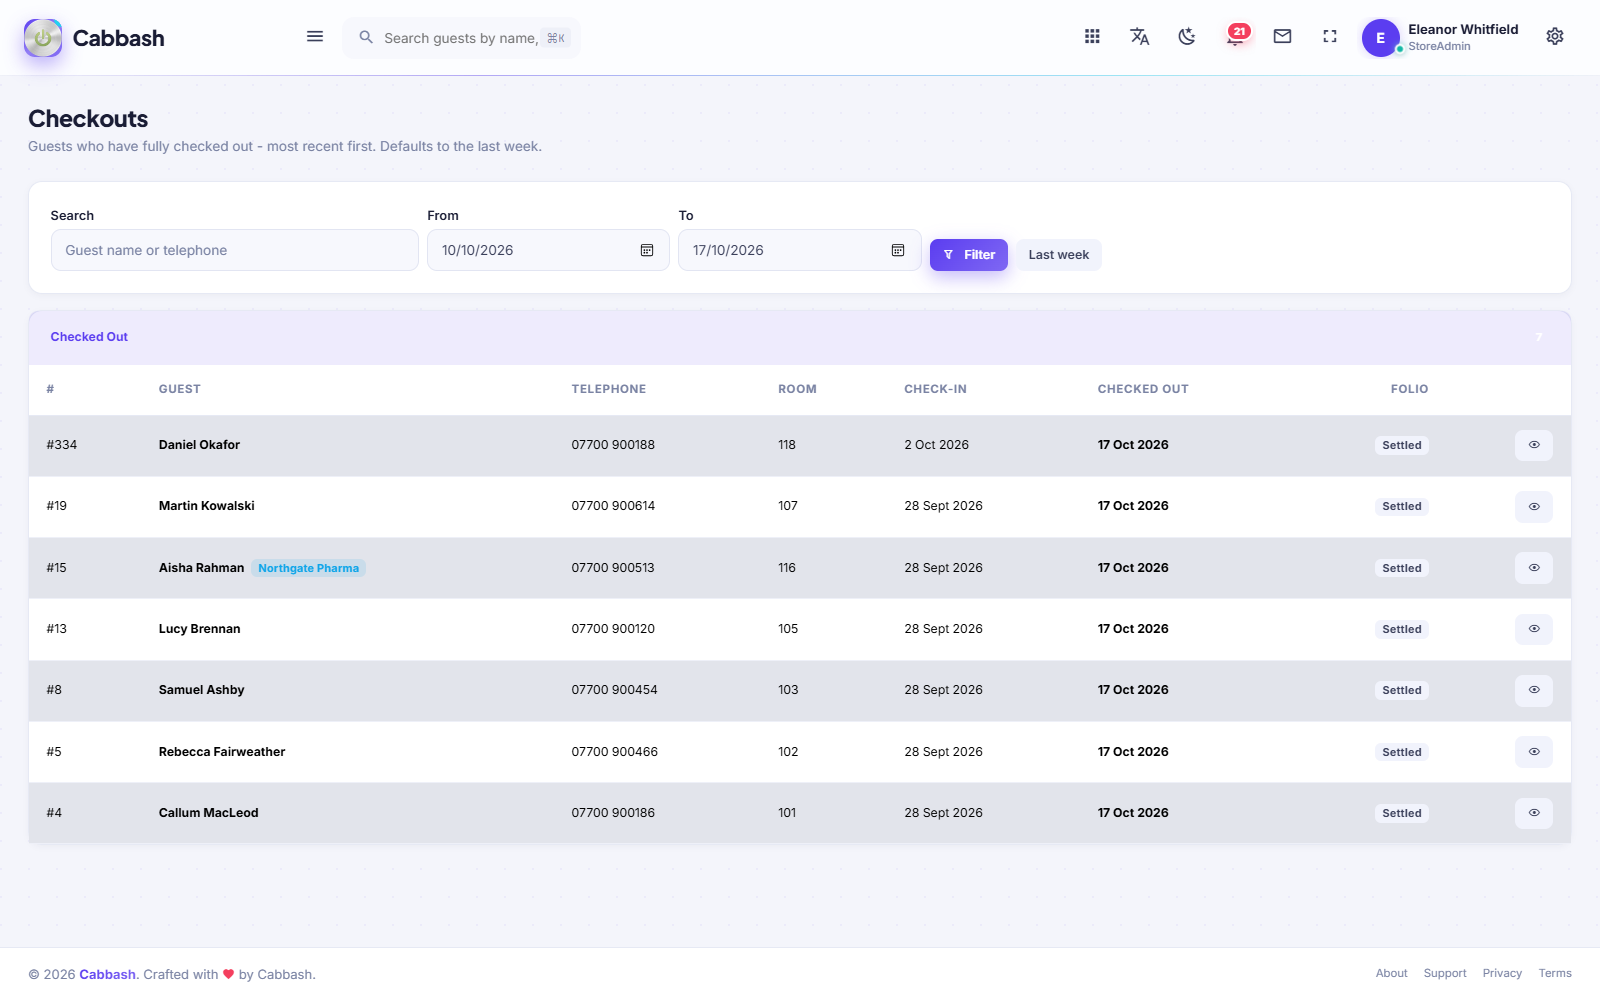Click Eleanor Whitfield's avatar
Image resolution: width=1600 pixels, height=1000 pixels.
pos(1381,38)
